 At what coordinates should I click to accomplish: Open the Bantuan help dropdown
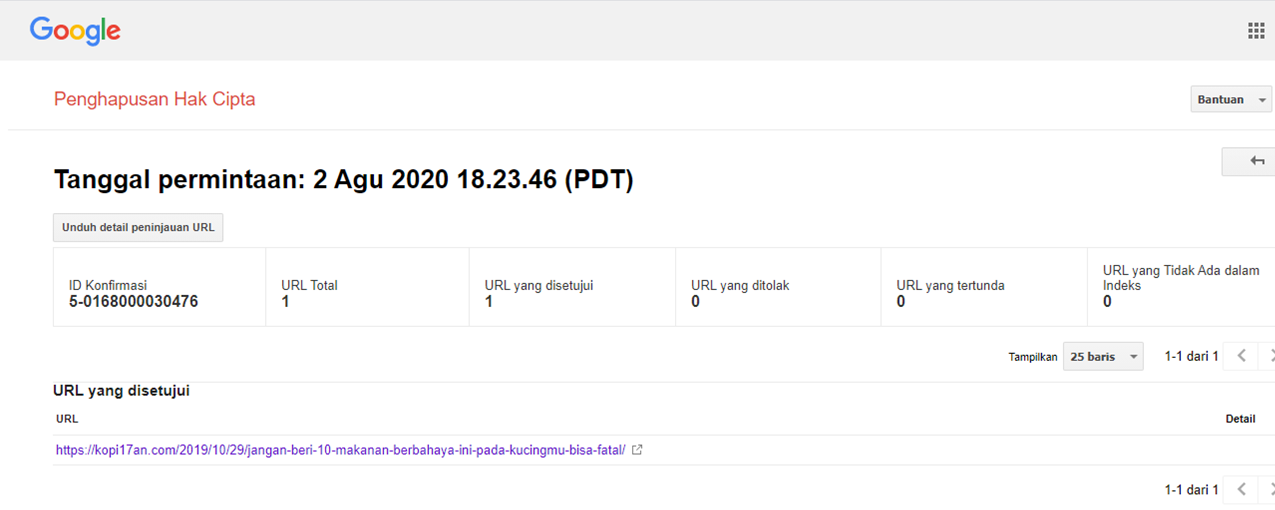click(1231, 100)
